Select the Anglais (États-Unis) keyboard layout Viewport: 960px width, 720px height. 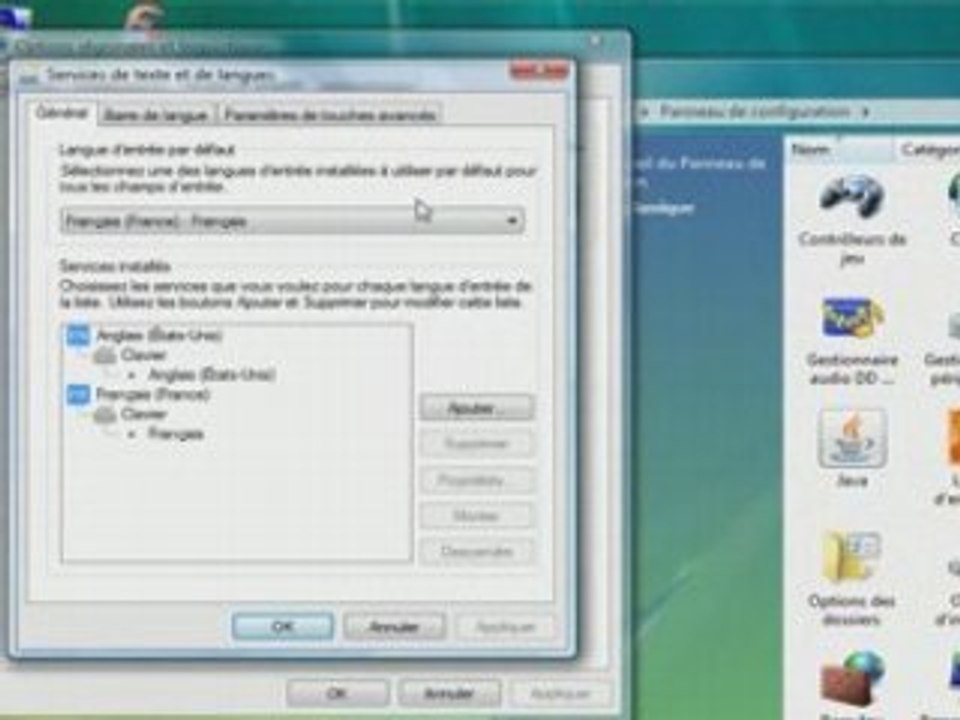(x=212, y=375)
